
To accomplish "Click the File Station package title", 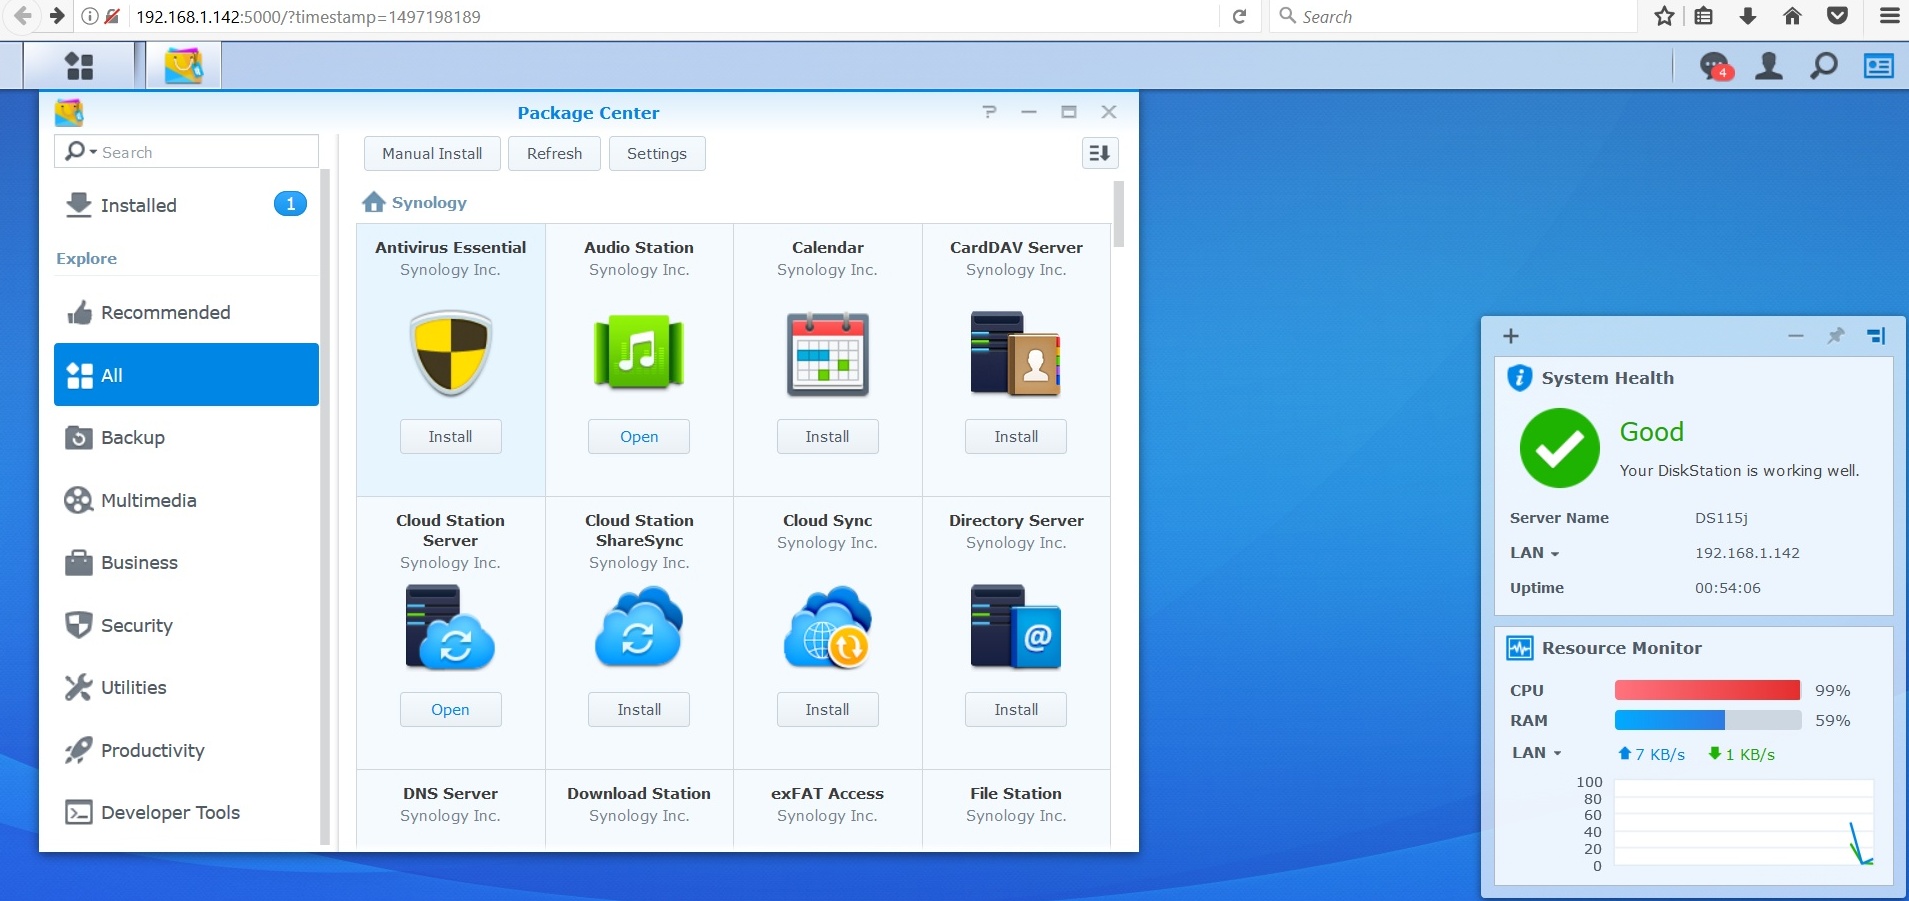I will pyautogui.click(x=1016, y=794).
